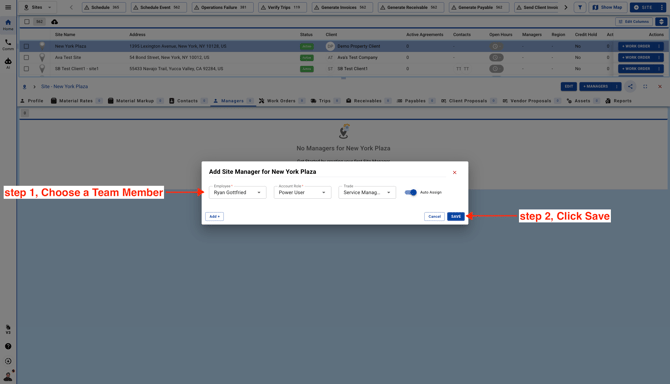Check the New York Plaza row checkbox
The height and width of the screenshot is (384, 670).
tap(26, 46)
